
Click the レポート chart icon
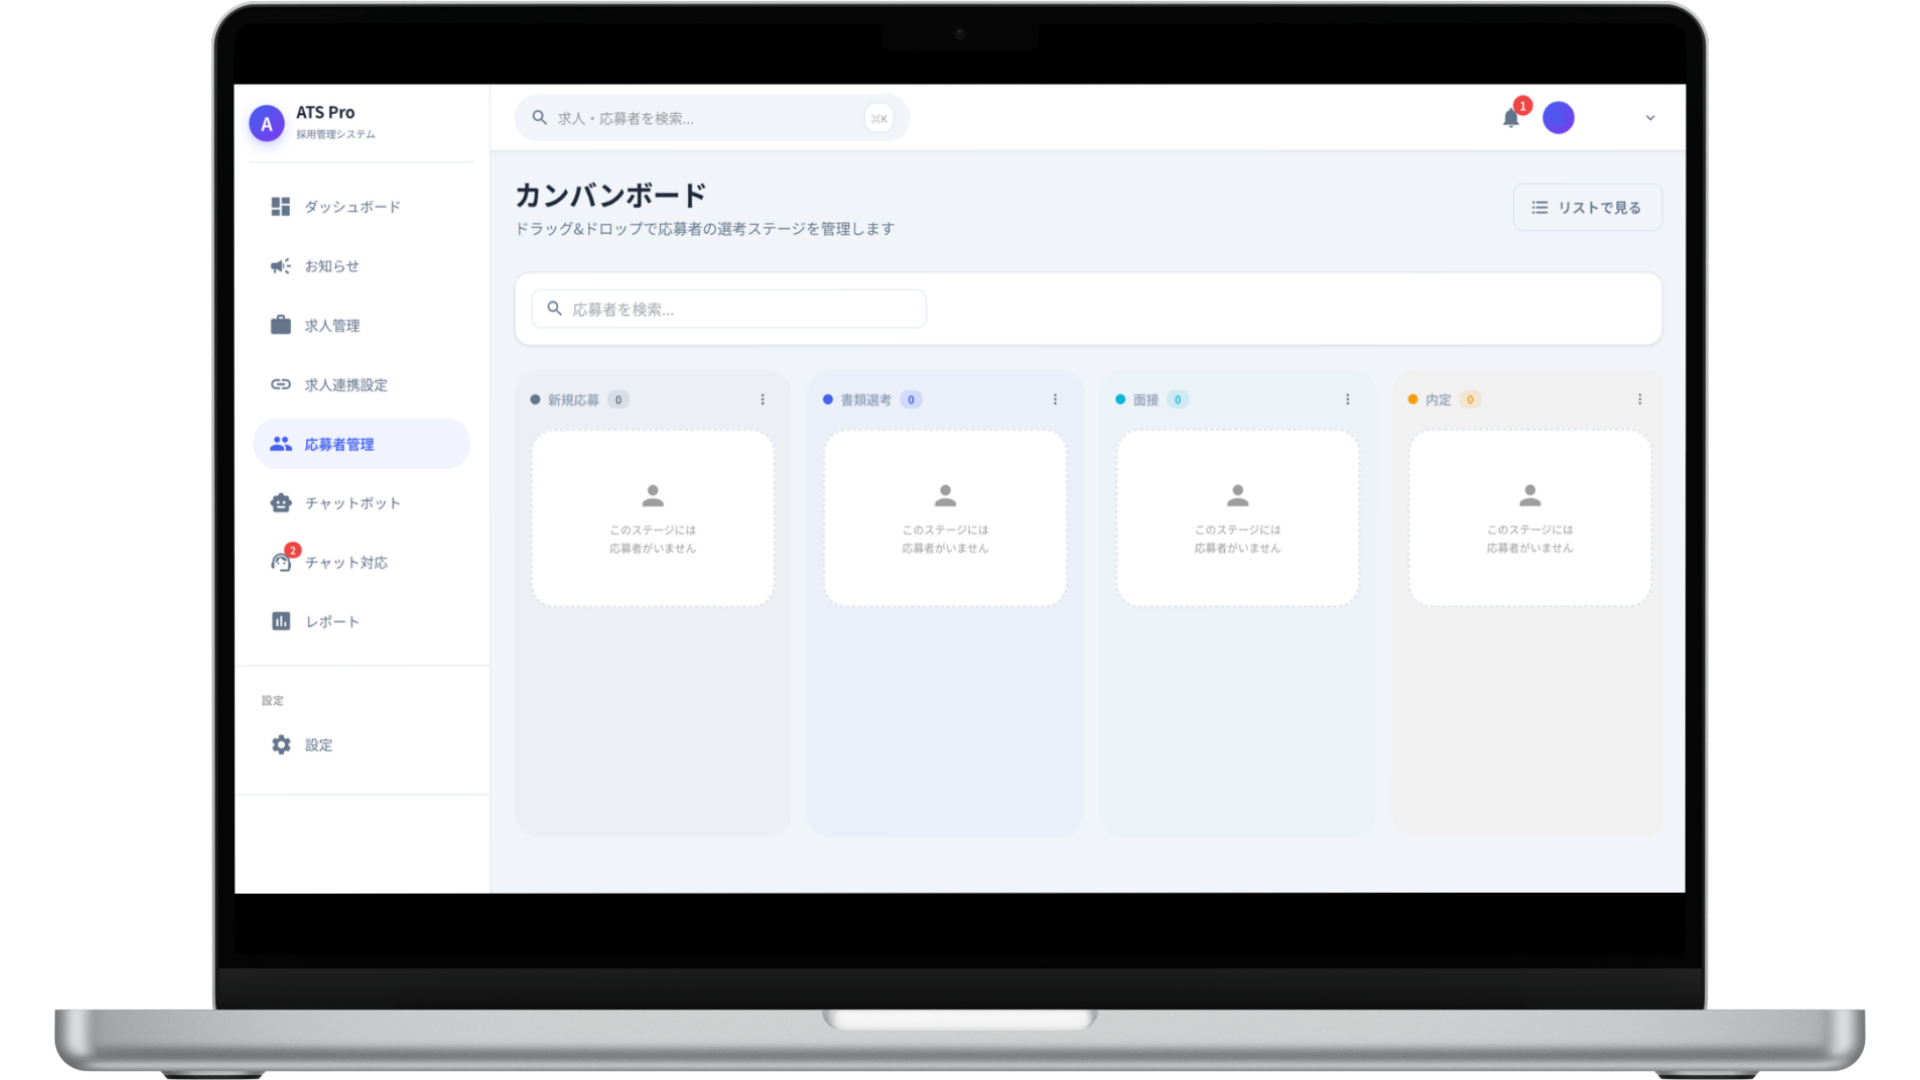pos(281,621)
